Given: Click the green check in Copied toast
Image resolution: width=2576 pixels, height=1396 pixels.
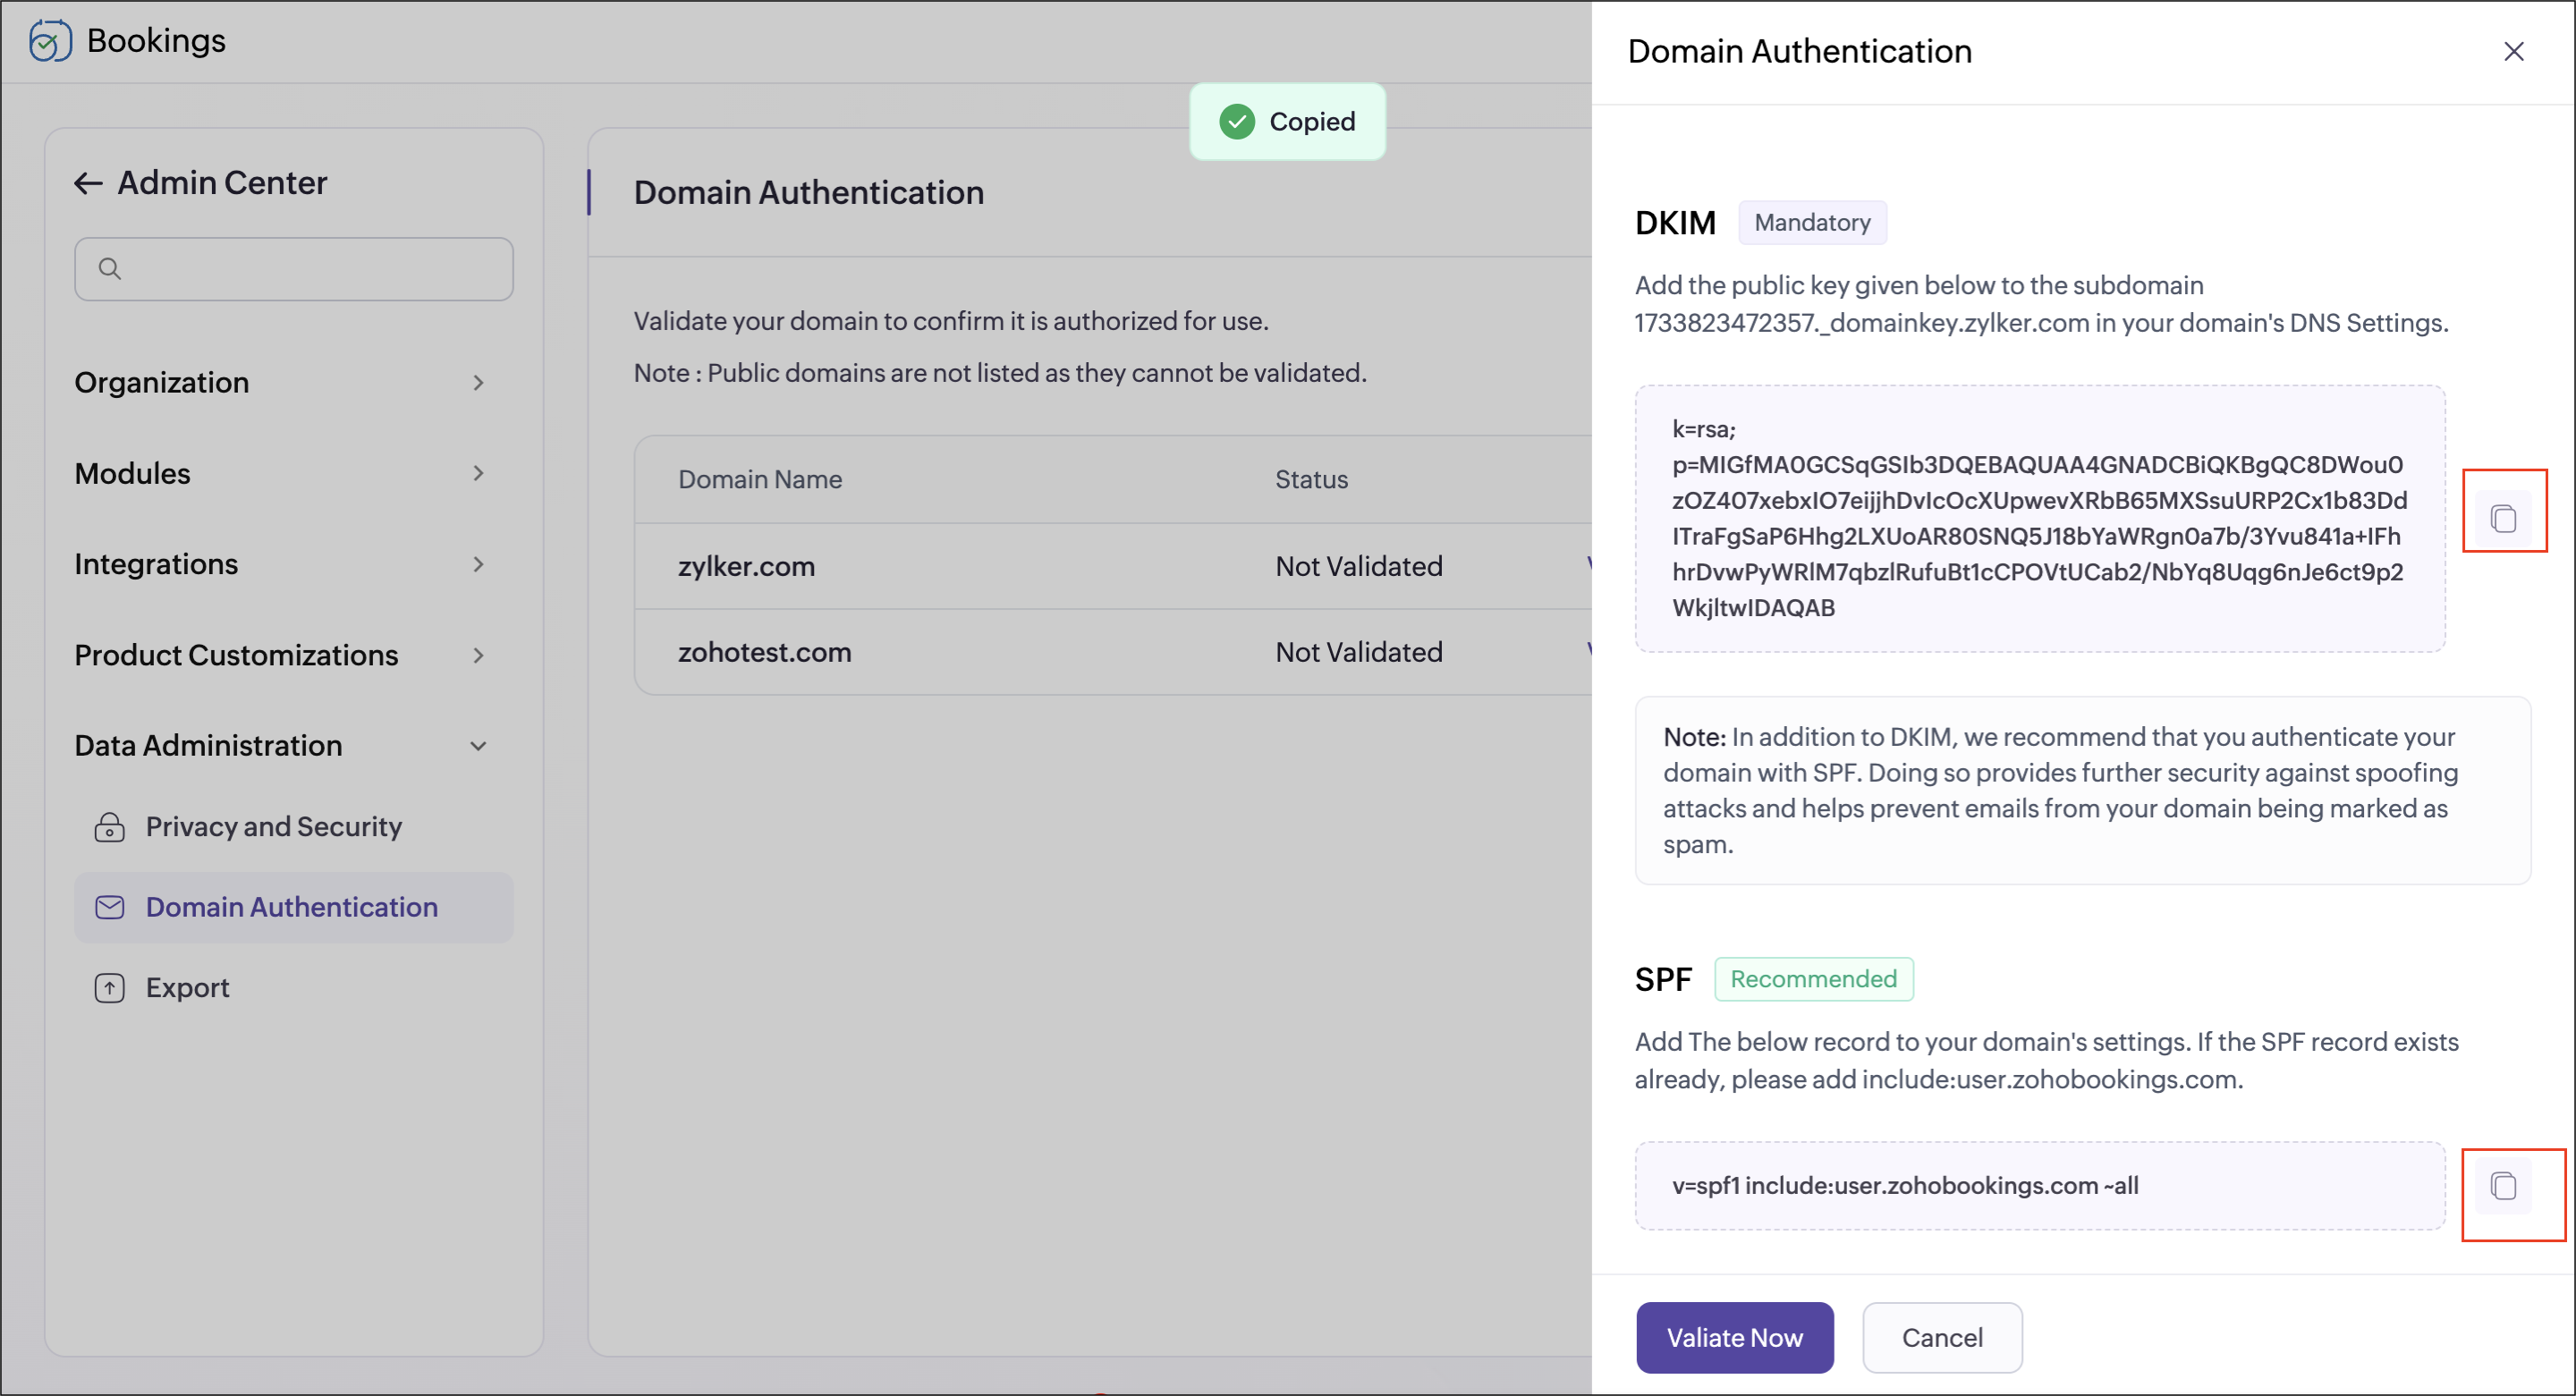Looking at the screenshot, I should 1237,121.
